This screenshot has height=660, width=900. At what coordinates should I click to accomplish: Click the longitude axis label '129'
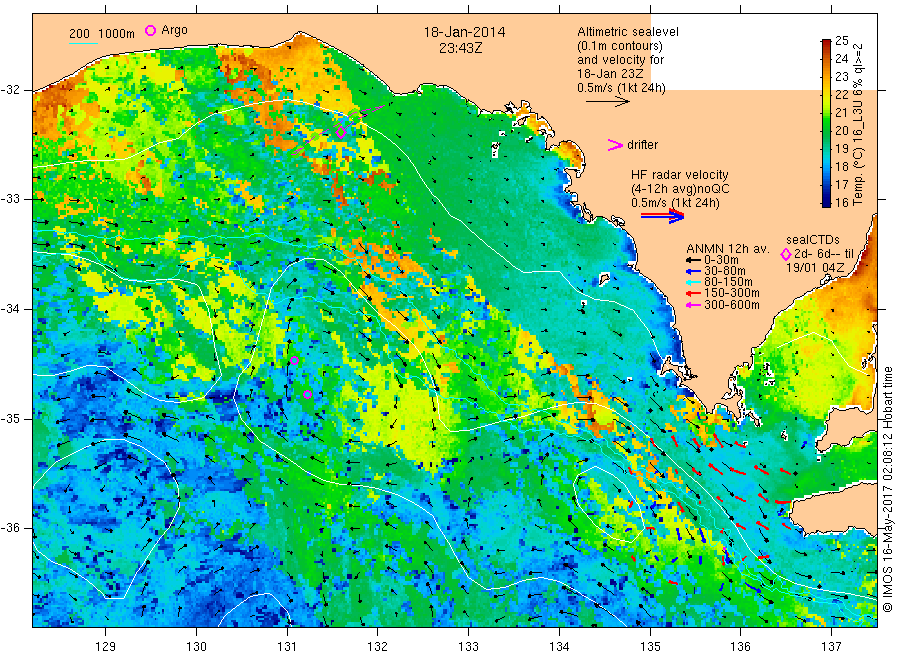106,647
